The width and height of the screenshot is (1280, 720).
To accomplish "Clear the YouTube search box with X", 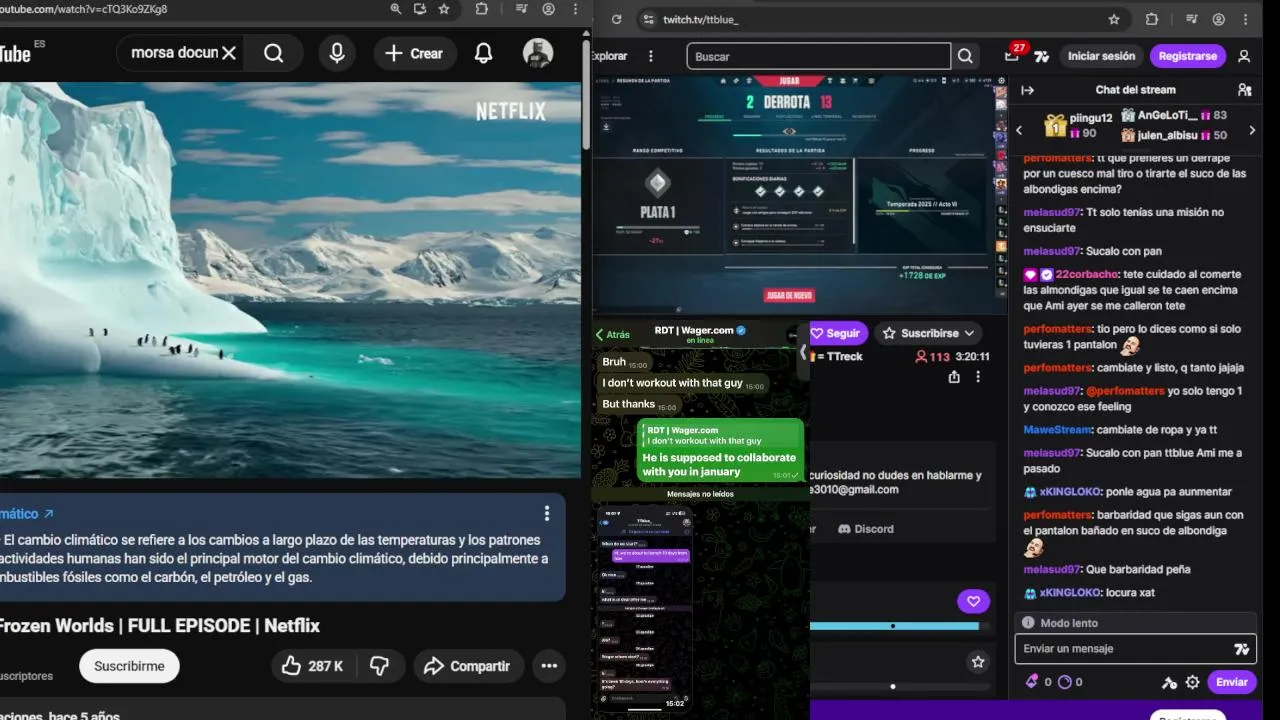I will pyautogui.click(x=229, y=53).
